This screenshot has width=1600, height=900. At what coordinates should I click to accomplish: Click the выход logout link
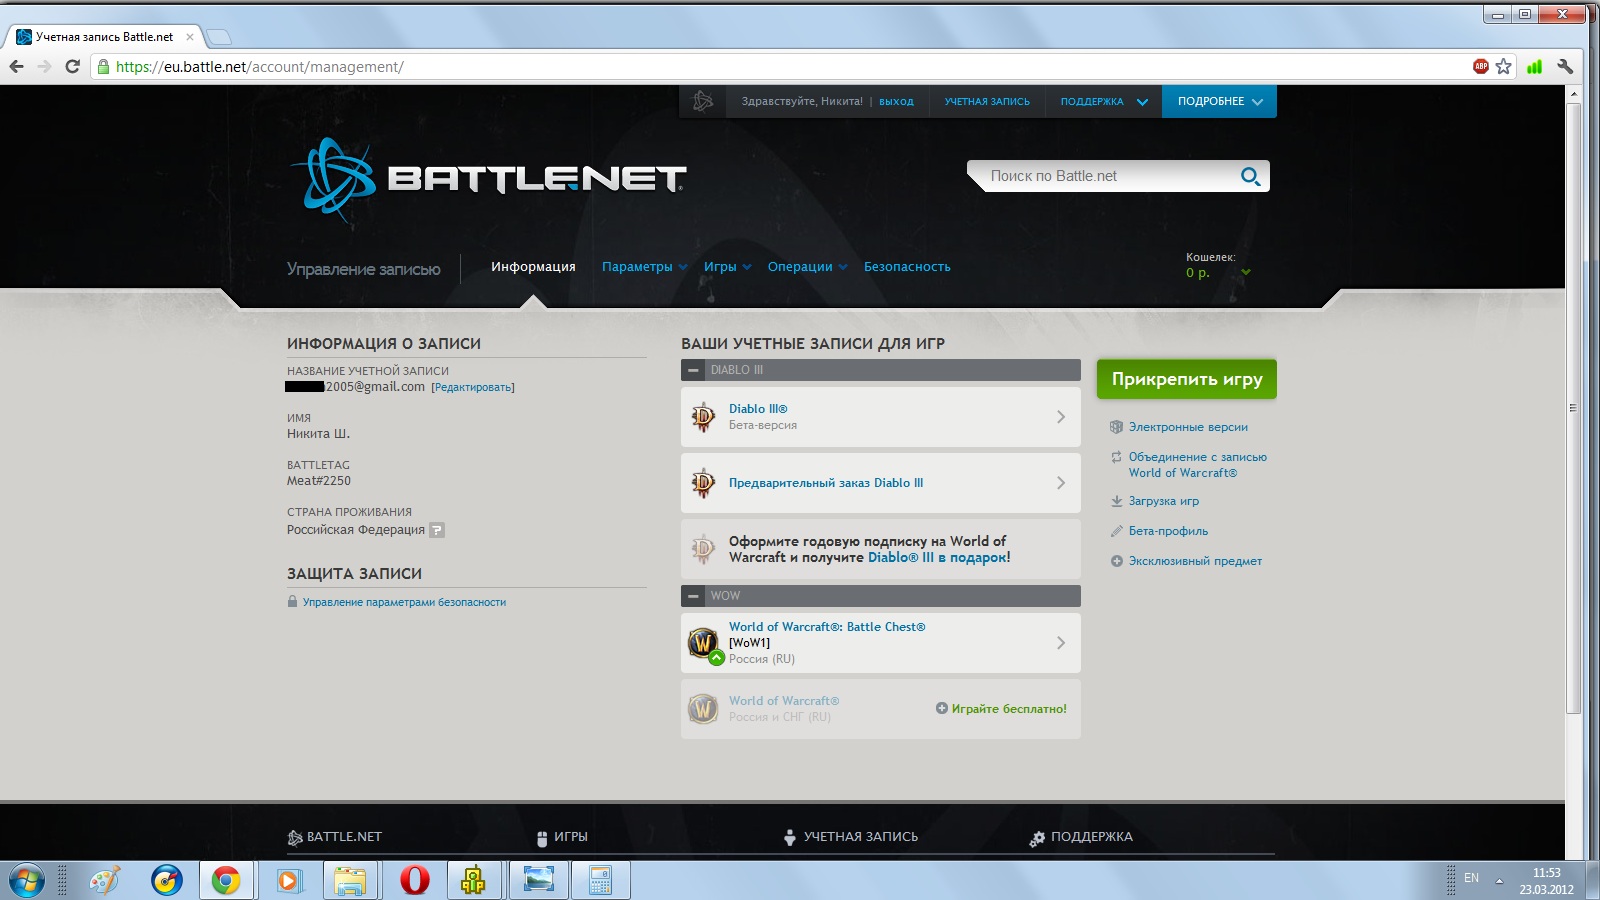896,102
